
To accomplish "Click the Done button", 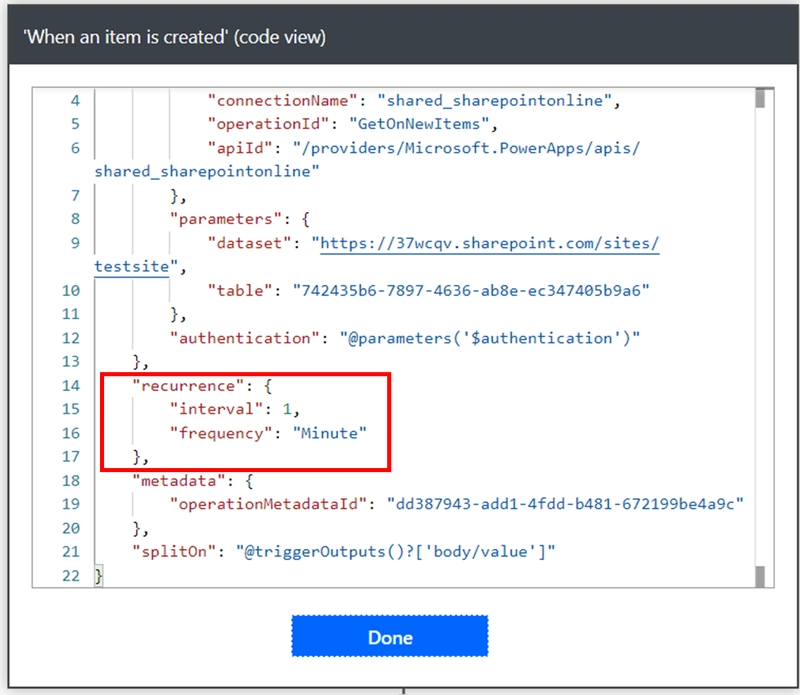I will tap(389, 637).
